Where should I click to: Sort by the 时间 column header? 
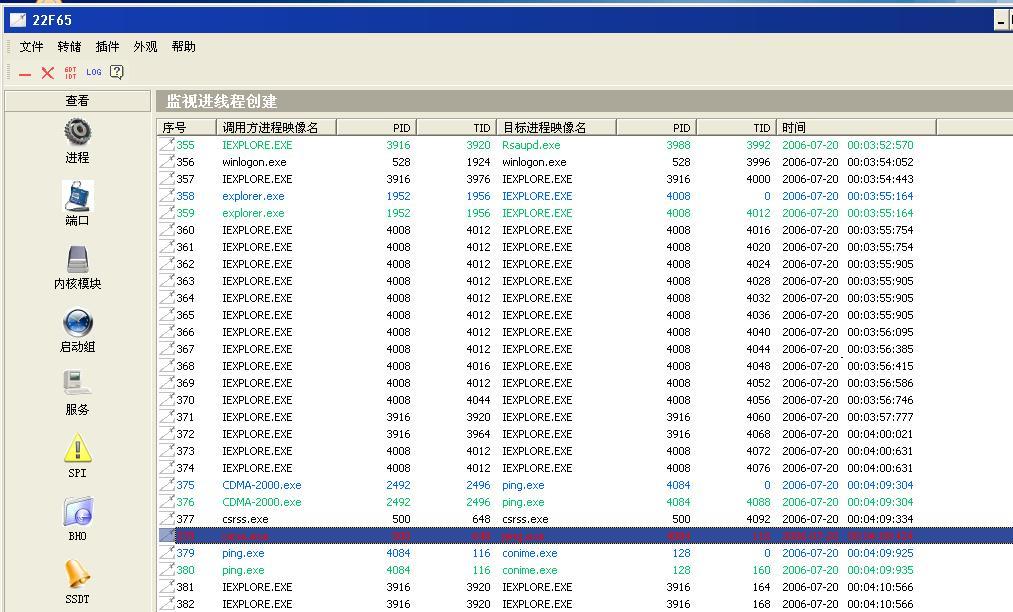[x=855, y=127]
